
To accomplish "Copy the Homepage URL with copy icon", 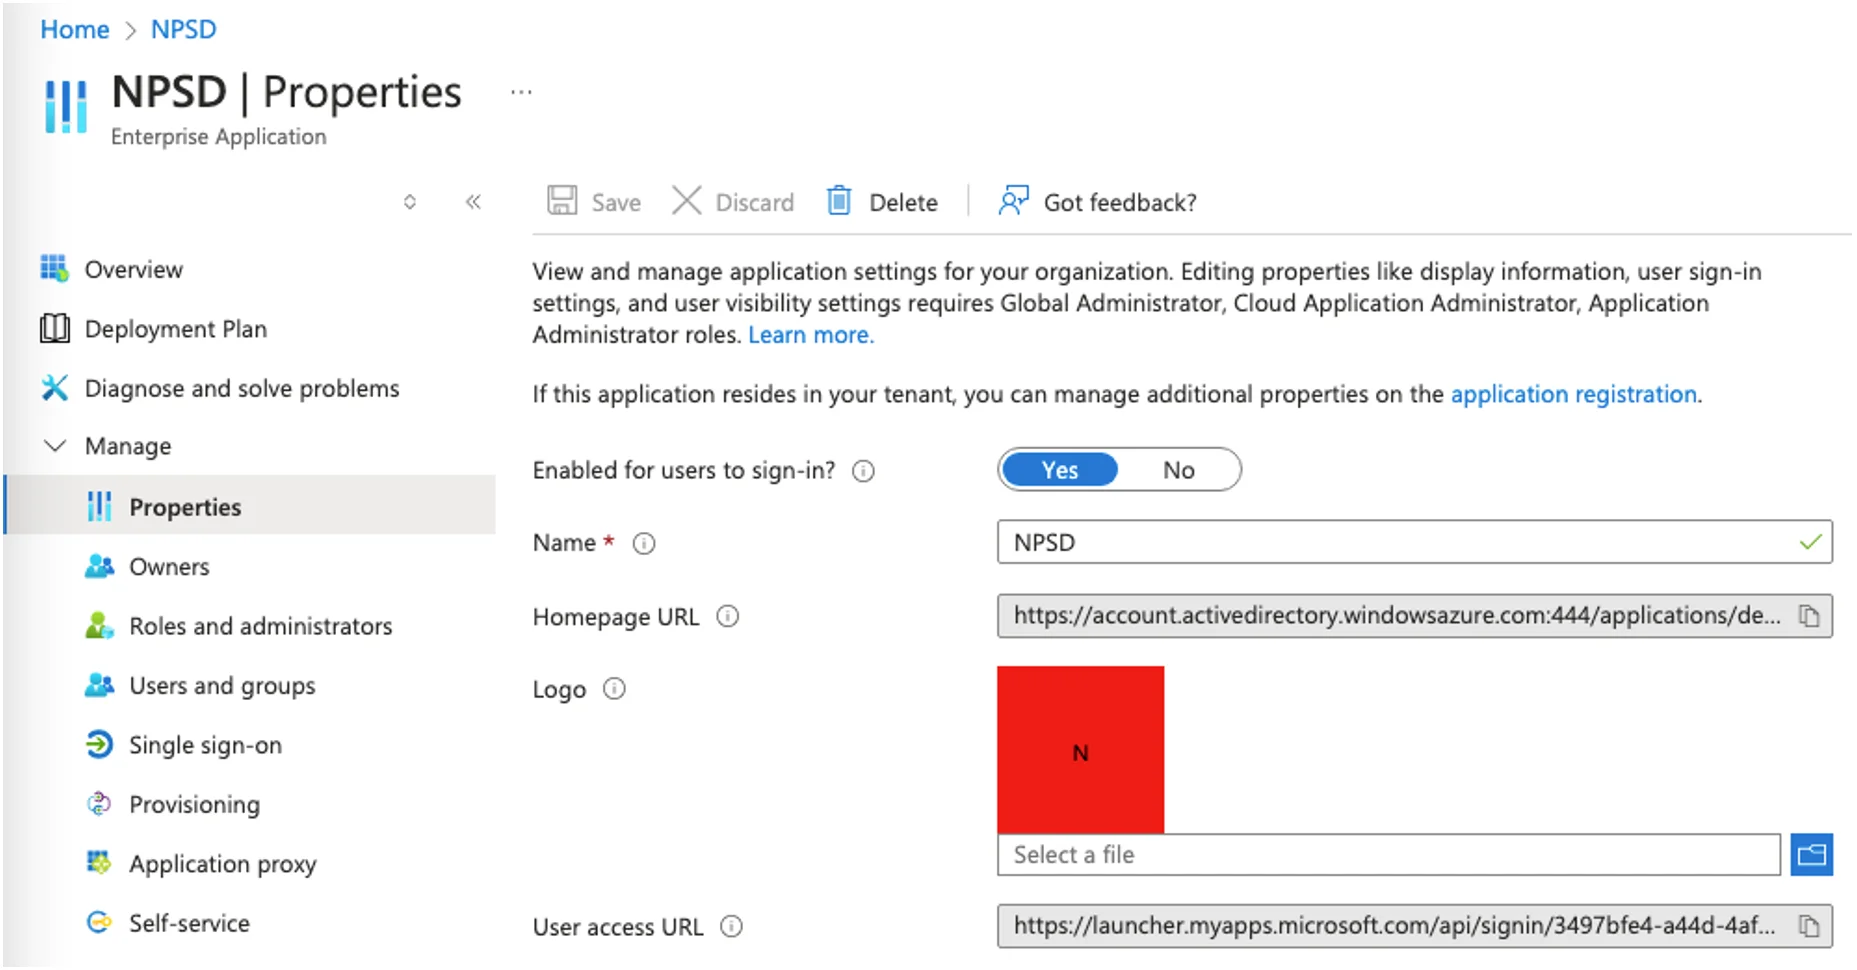I will point(1809,616).
